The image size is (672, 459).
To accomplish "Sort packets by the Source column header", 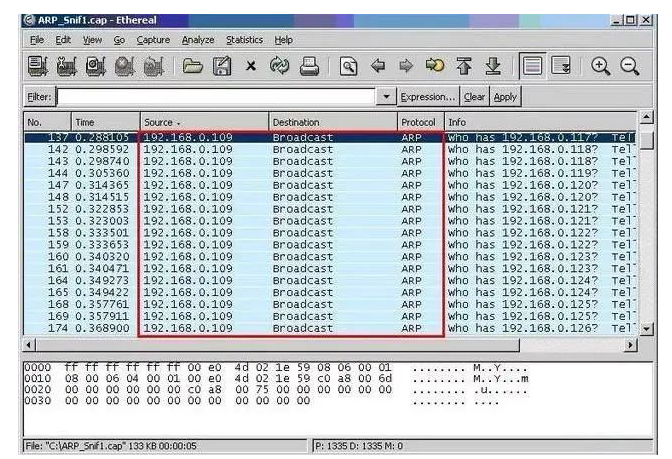I will click(200, 121).
